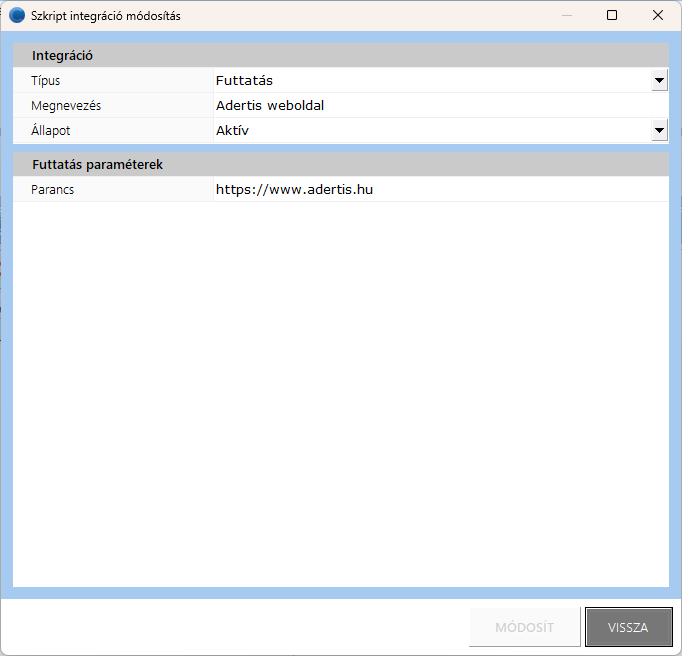Click the window title text

(x=106, y=16)
